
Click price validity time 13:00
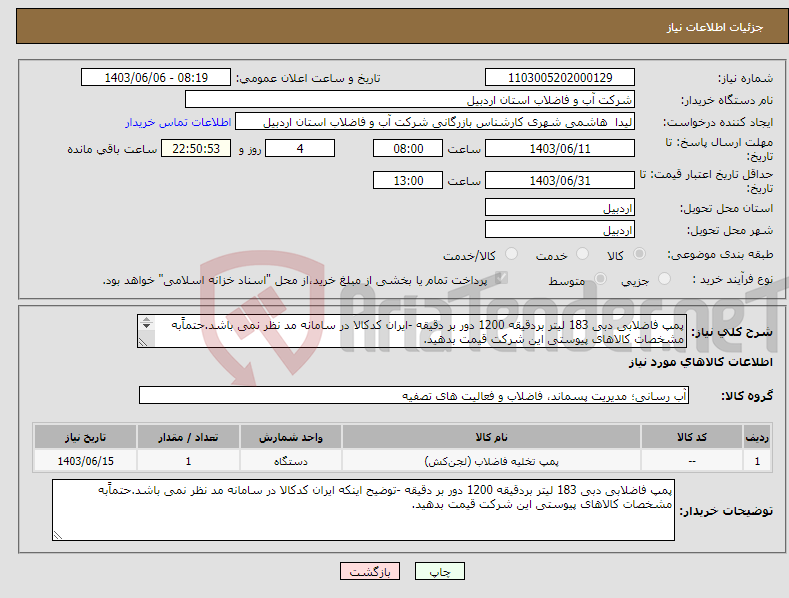(x=408, y=180)
